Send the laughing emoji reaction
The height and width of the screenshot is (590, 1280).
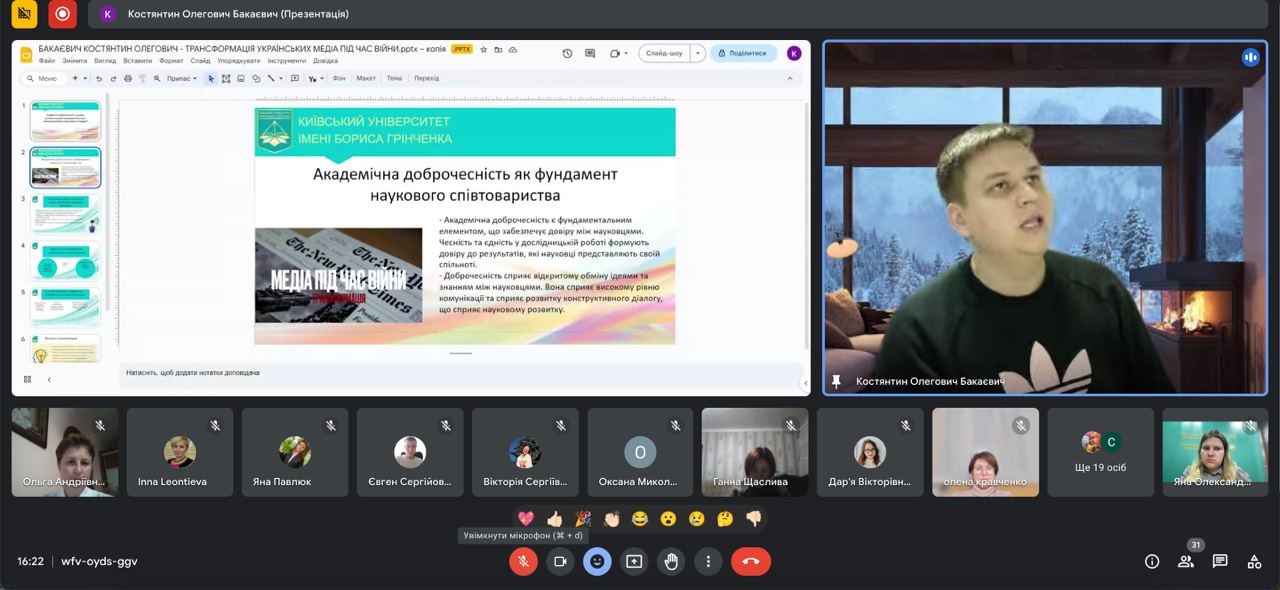tap(640, 519)
